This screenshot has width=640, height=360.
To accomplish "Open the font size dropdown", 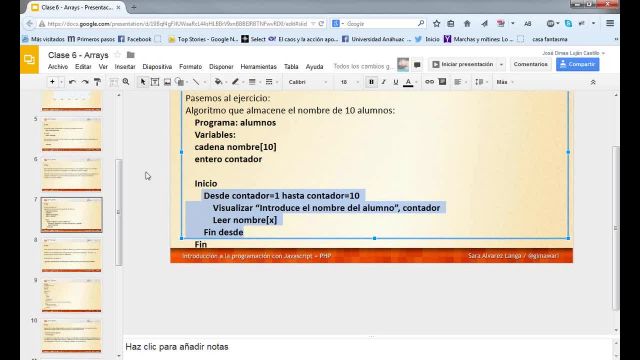I will pos(349,82).
